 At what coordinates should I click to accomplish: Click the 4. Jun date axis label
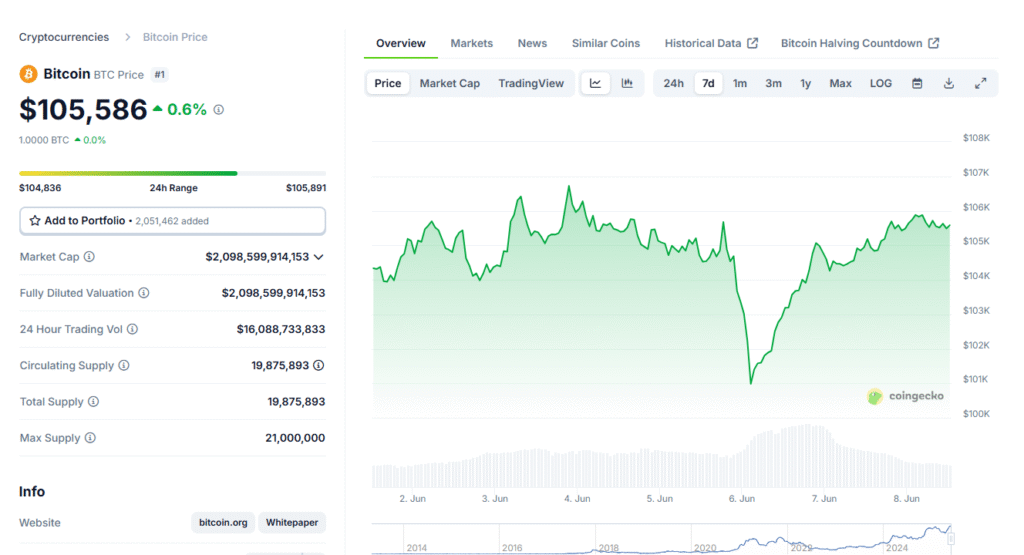(577, 499)
